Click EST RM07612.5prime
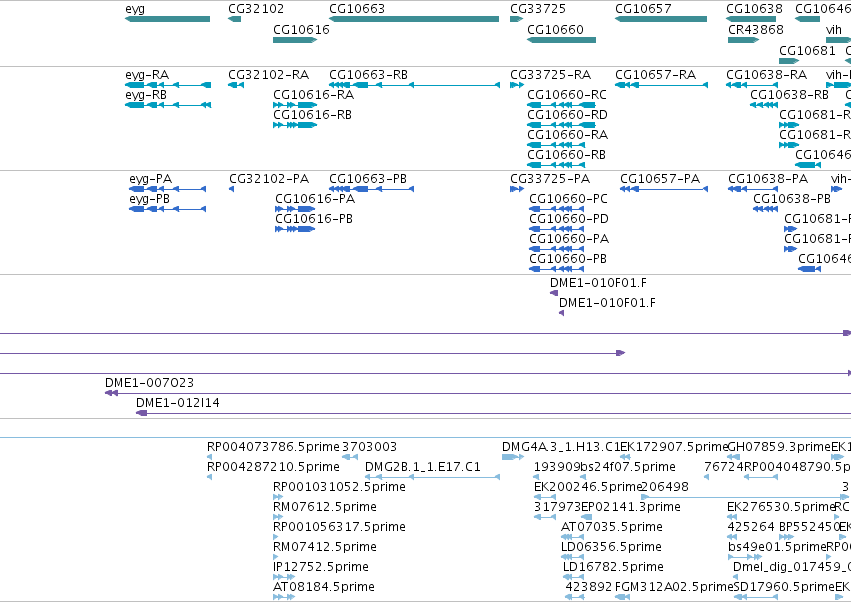The width and height of the screenshot is (851, 602). [325, 507]
